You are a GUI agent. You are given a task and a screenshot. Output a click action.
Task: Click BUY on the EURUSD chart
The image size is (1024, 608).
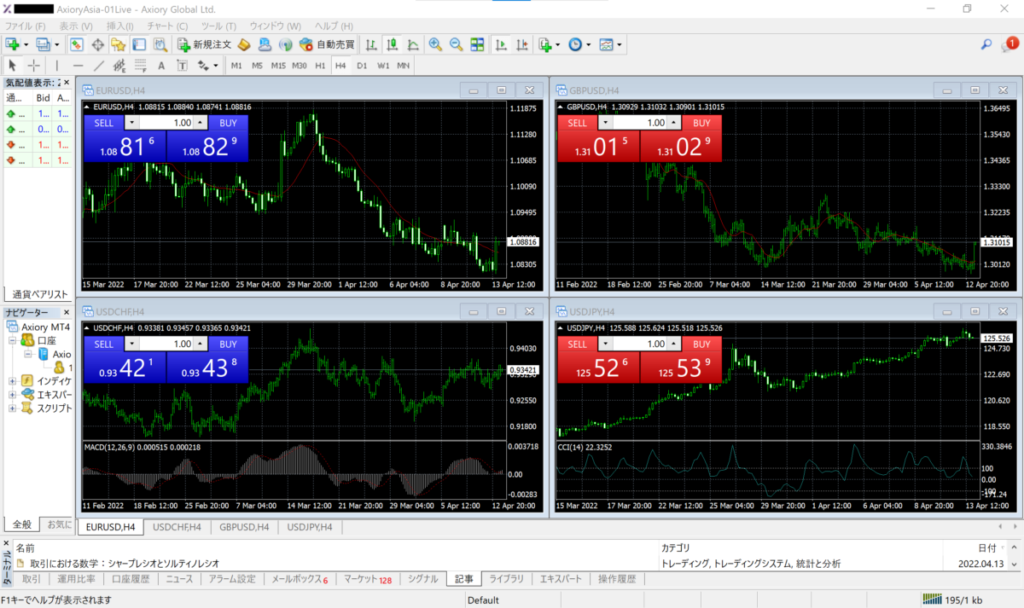[228, 123]
